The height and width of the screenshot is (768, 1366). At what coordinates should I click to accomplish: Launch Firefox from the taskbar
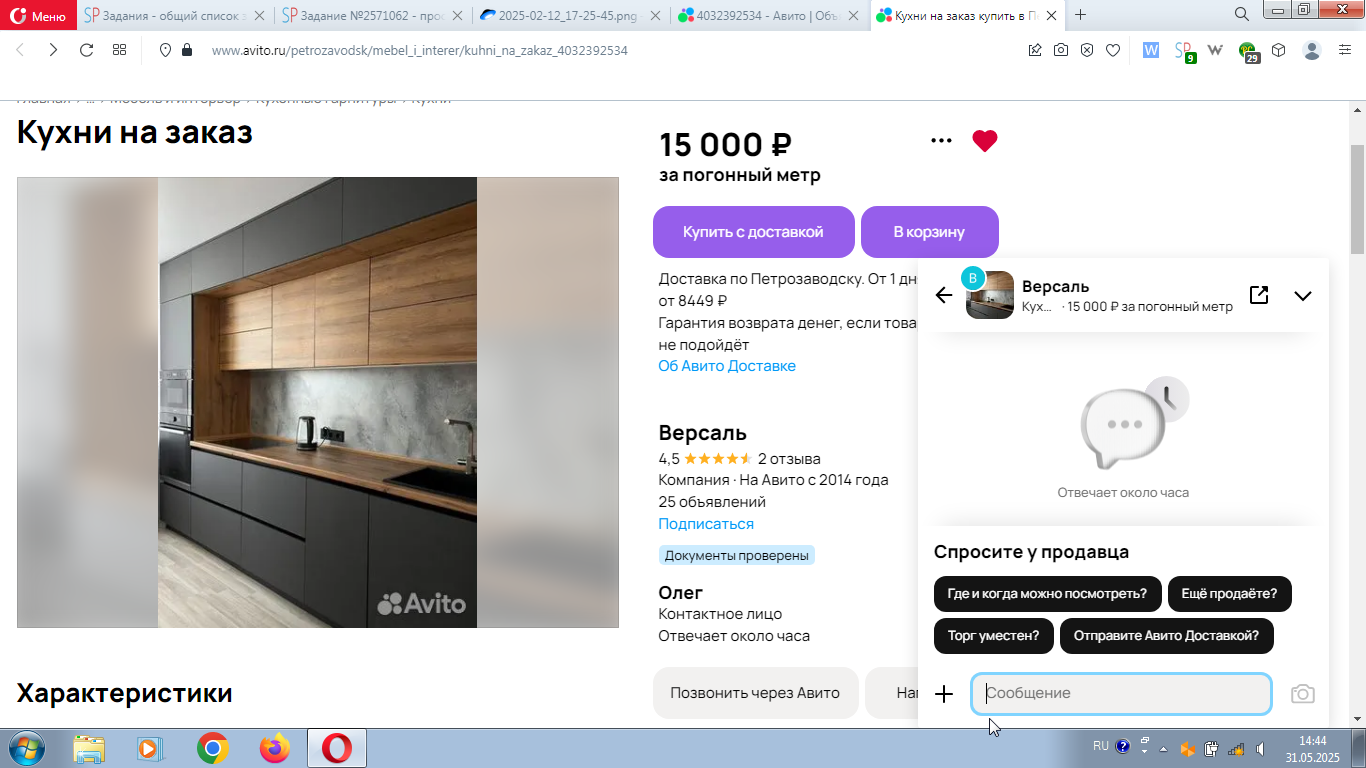click(274, 748)
